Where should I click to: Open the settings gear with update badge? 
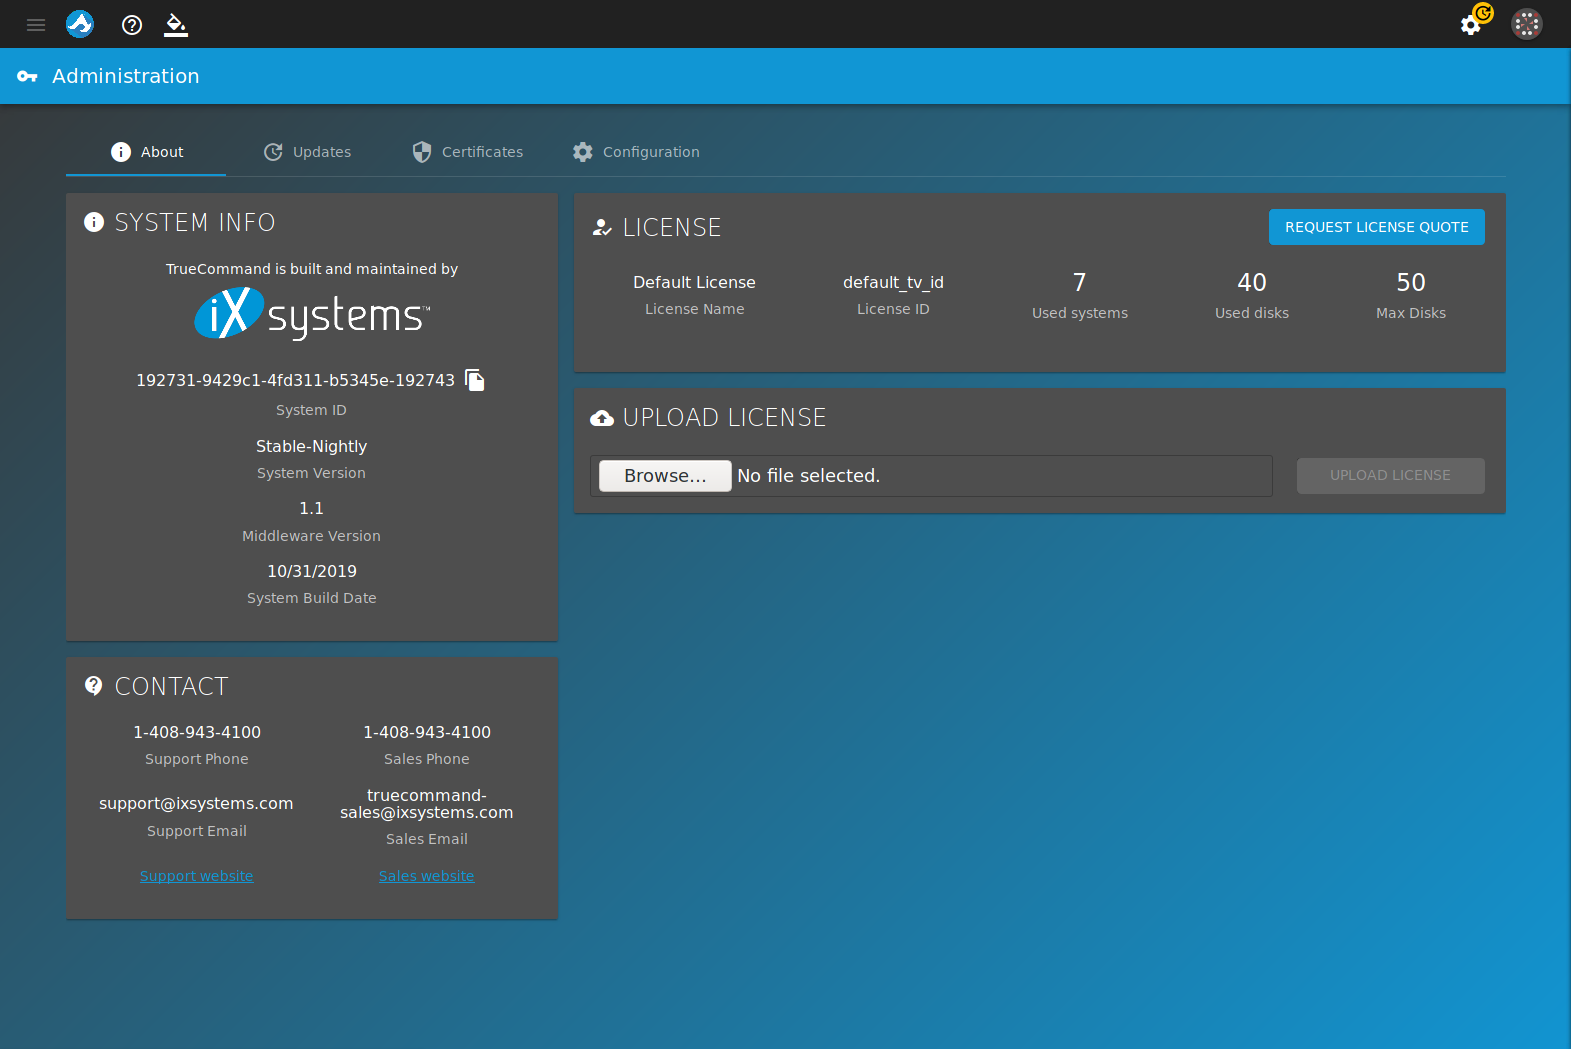pos(1475,21)
